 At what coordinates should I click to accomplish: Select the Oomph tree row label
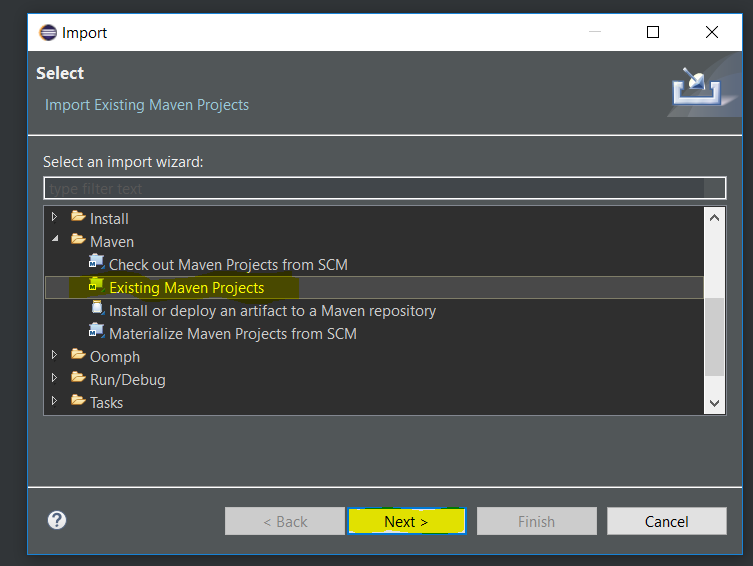coord(115,357)
